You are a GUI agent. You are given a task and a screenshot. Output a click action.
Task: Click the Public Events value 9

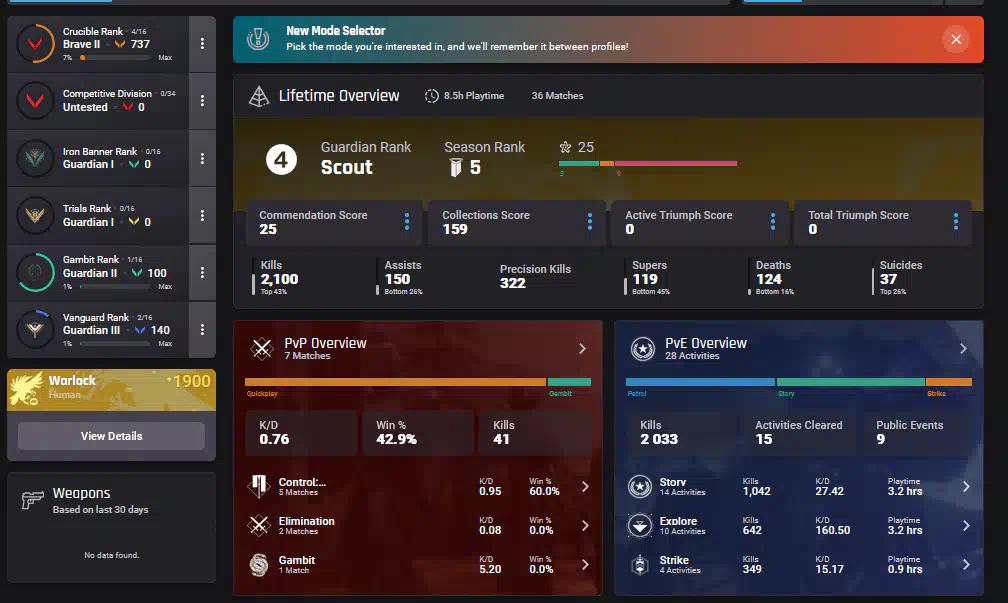click(x=881, y=439)
